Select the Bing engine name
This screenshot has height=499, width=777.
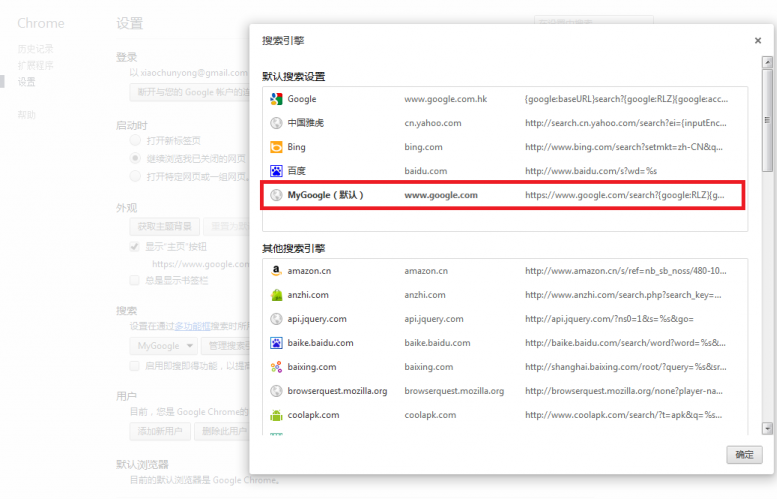296,147
